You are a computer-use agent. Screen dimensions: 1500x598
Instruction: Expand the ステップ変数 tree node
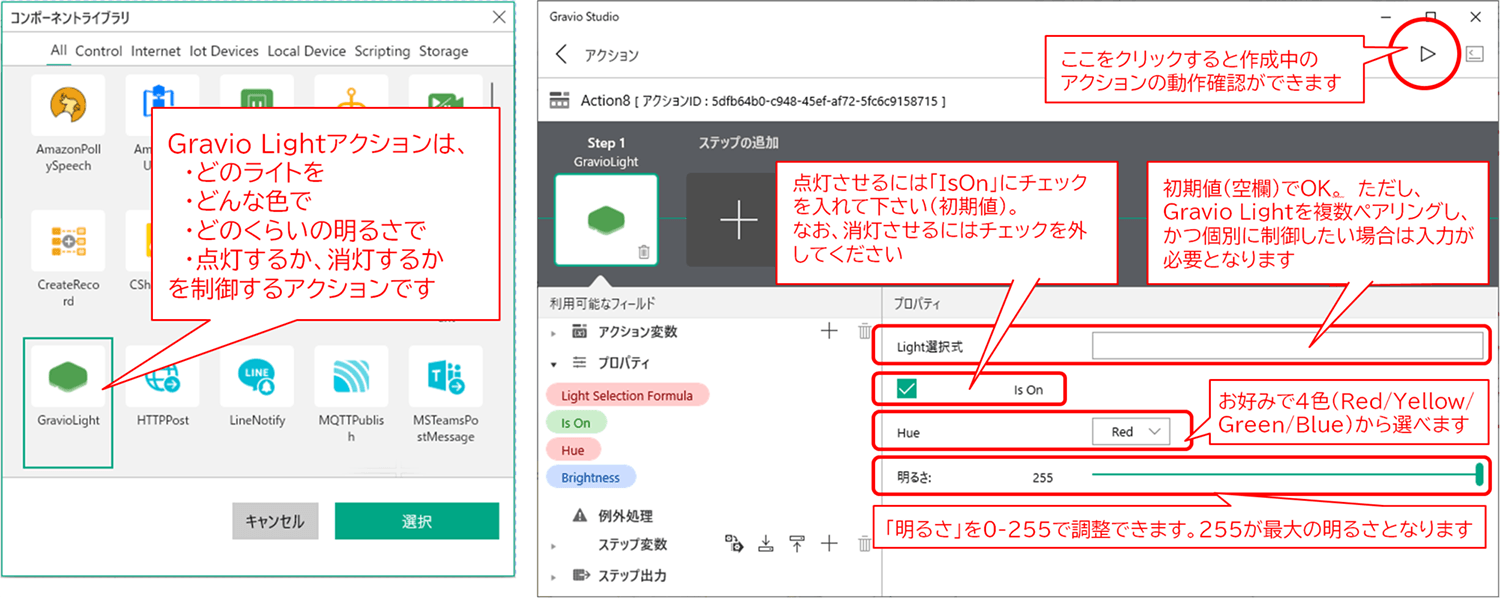(554, 546)
